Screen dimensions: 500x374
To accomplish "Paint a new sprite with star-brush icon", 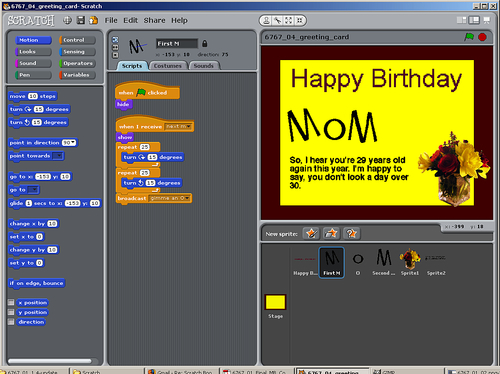I will tap(311, 233).
